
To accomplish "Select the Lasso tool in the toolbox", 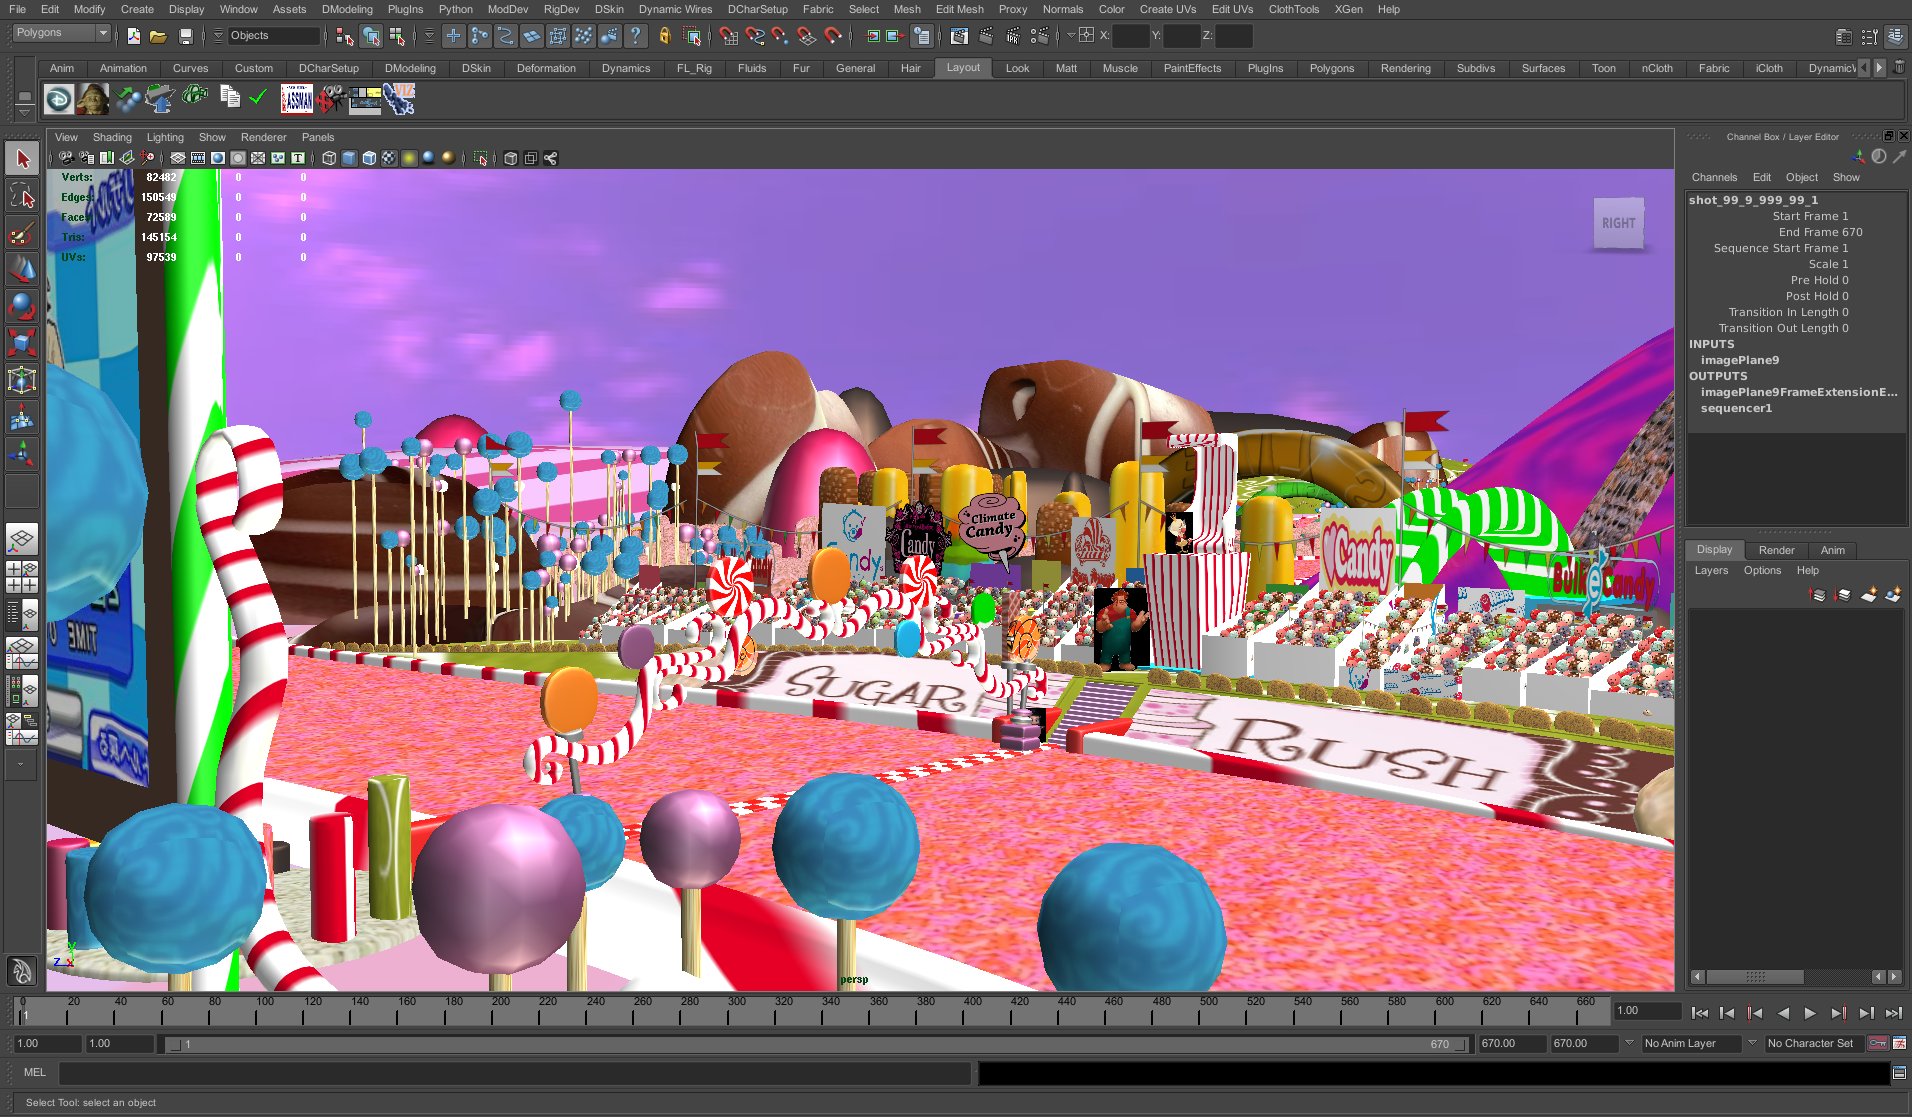I will (x=22, y=196).
